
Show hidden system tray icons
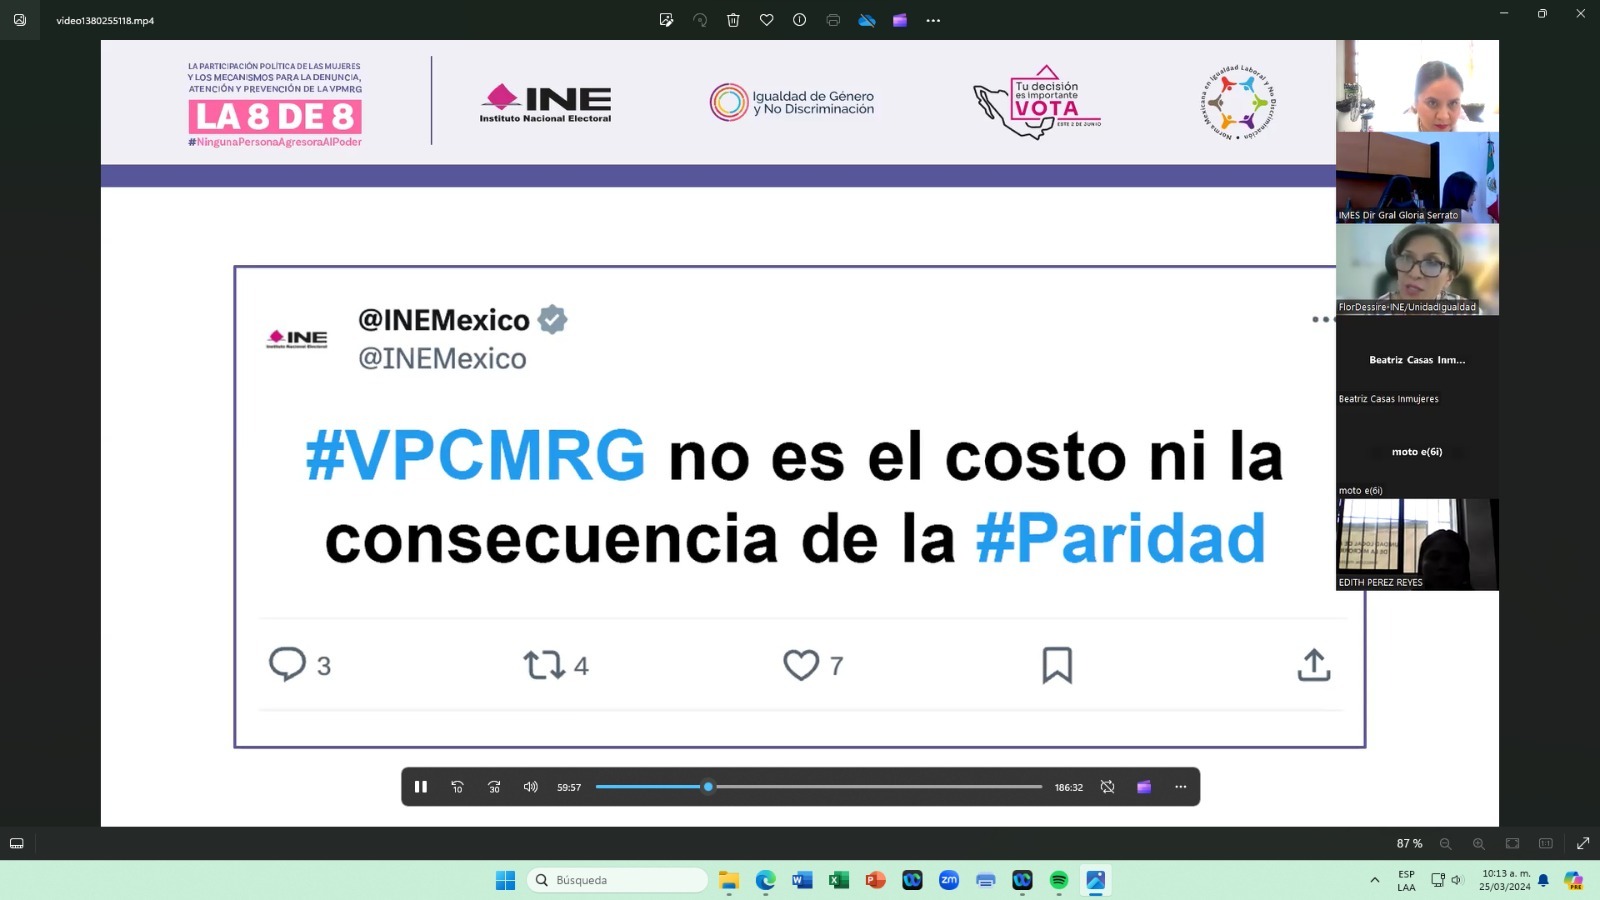[x=1375, y=880]
